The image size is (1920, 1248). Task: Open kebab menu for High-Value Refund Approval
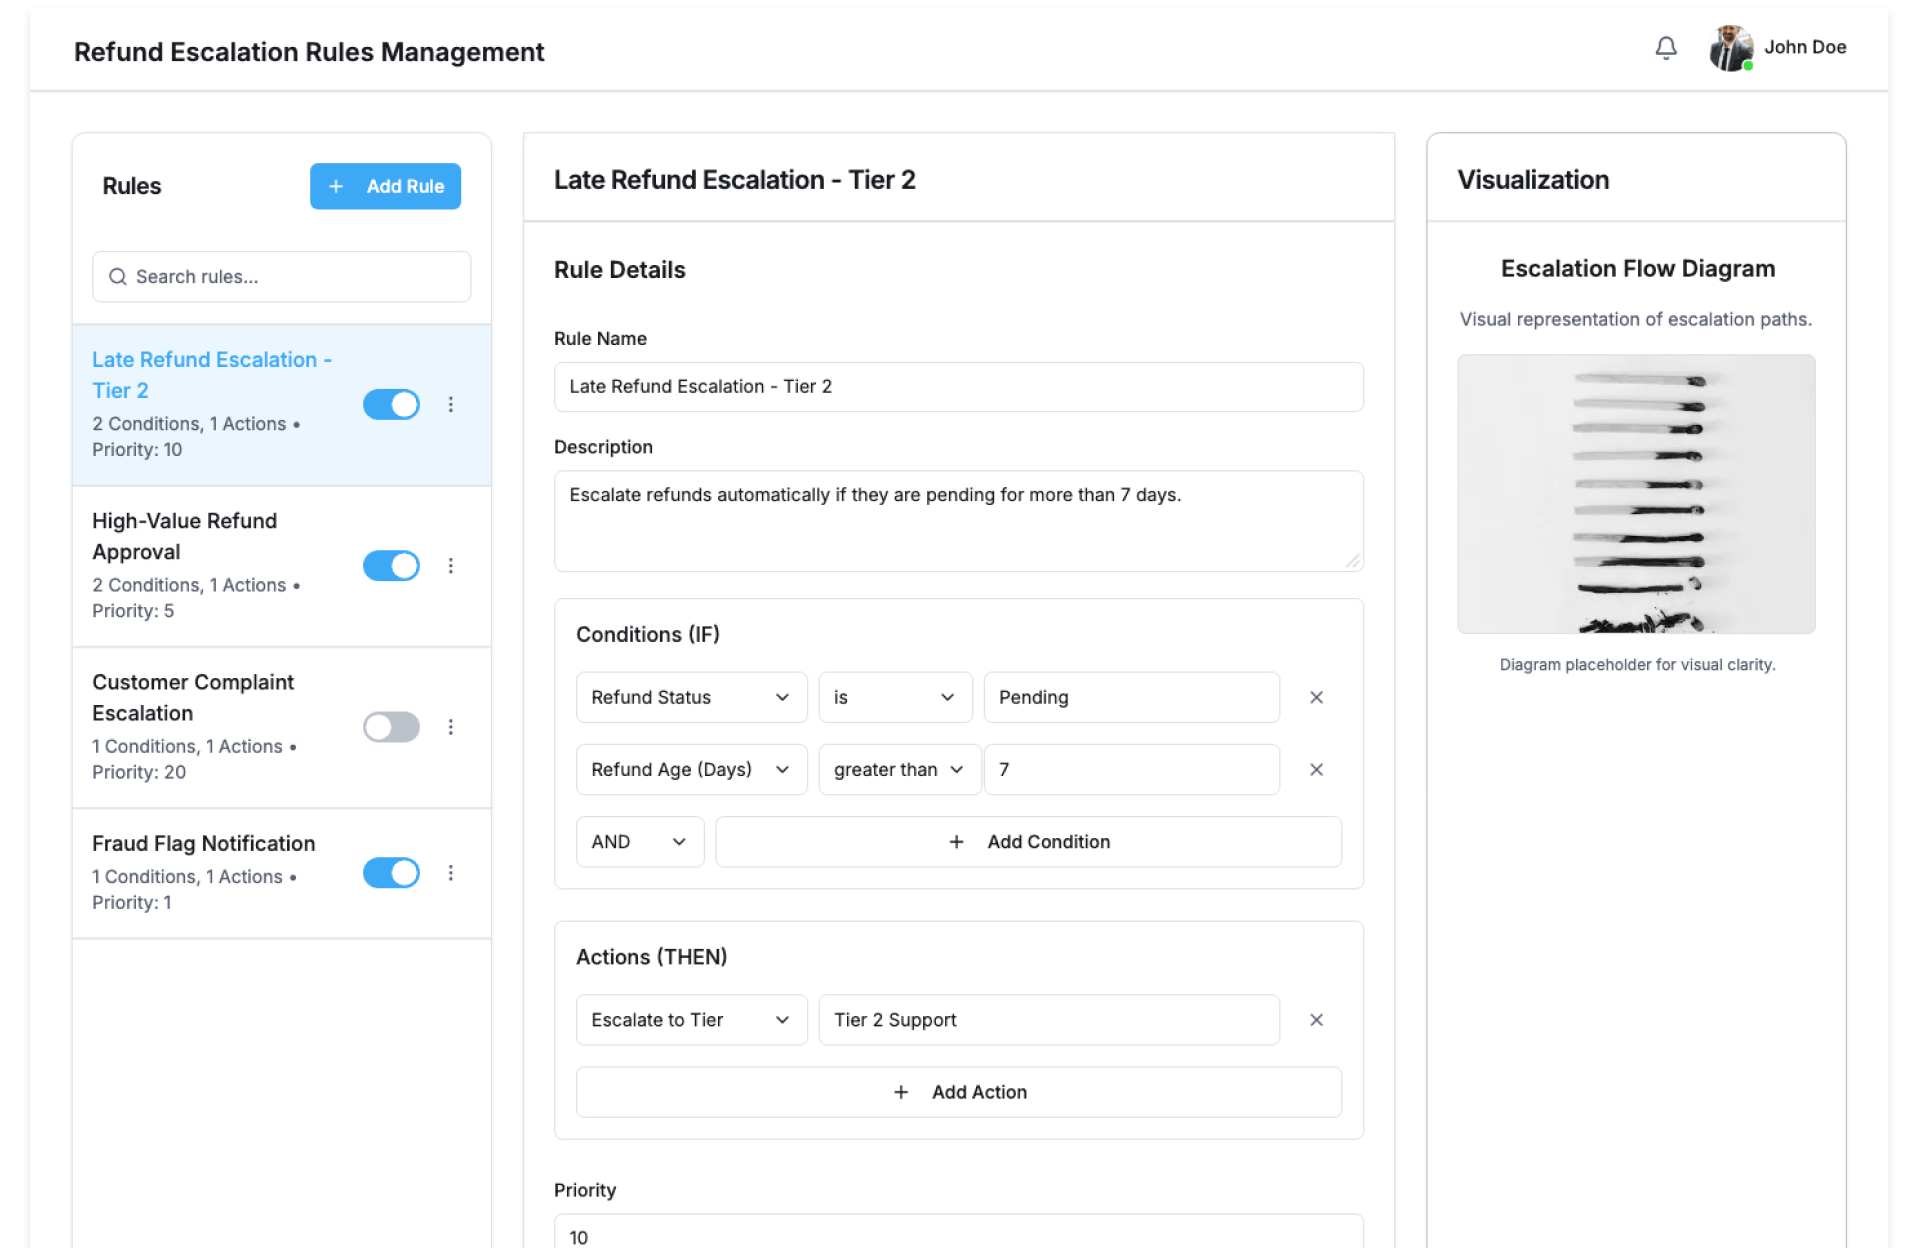pos(451,566)
